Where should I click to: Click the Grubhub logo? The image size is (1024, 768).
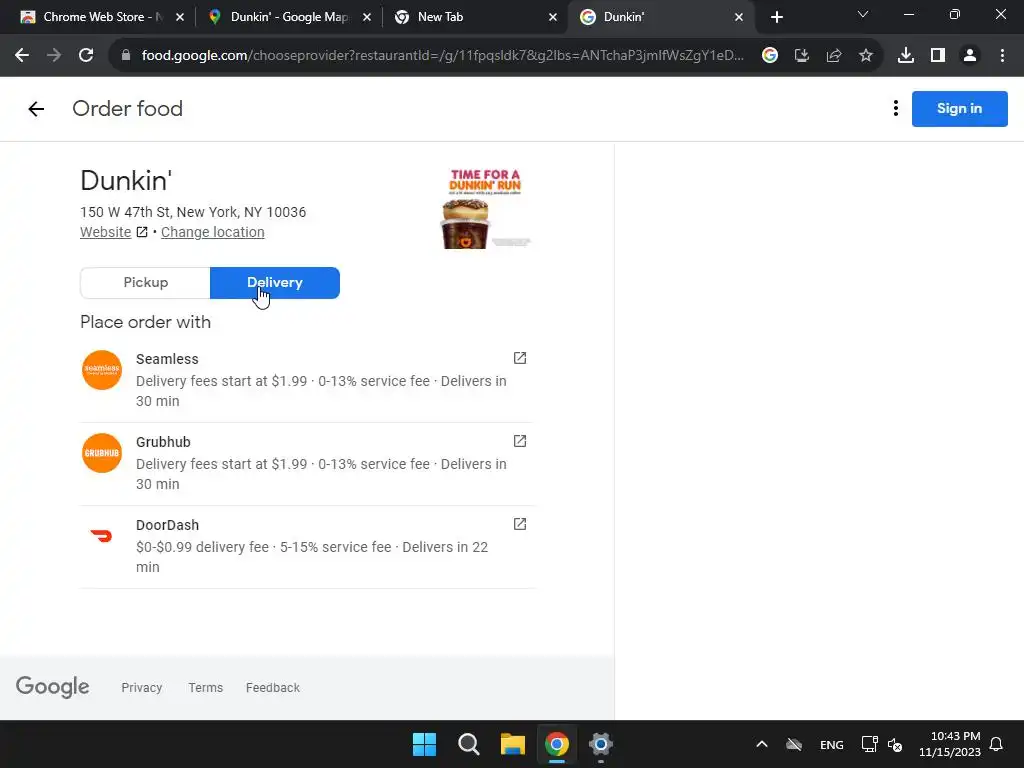(102, 453)
